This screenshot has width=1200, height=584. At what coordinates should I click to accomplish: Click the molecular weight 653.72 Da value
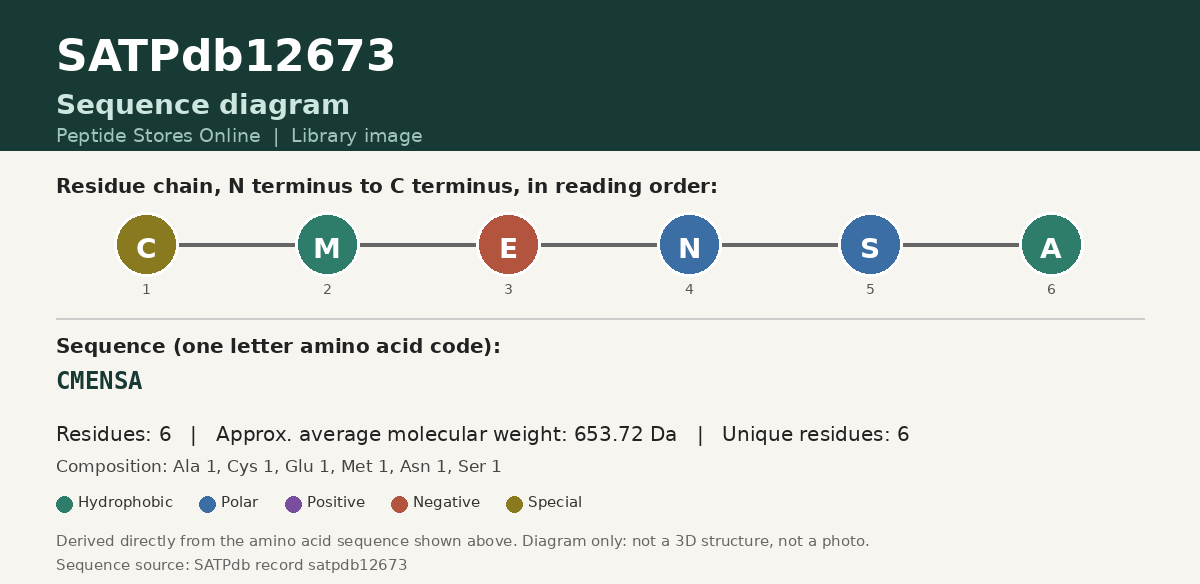click(625, 435)
